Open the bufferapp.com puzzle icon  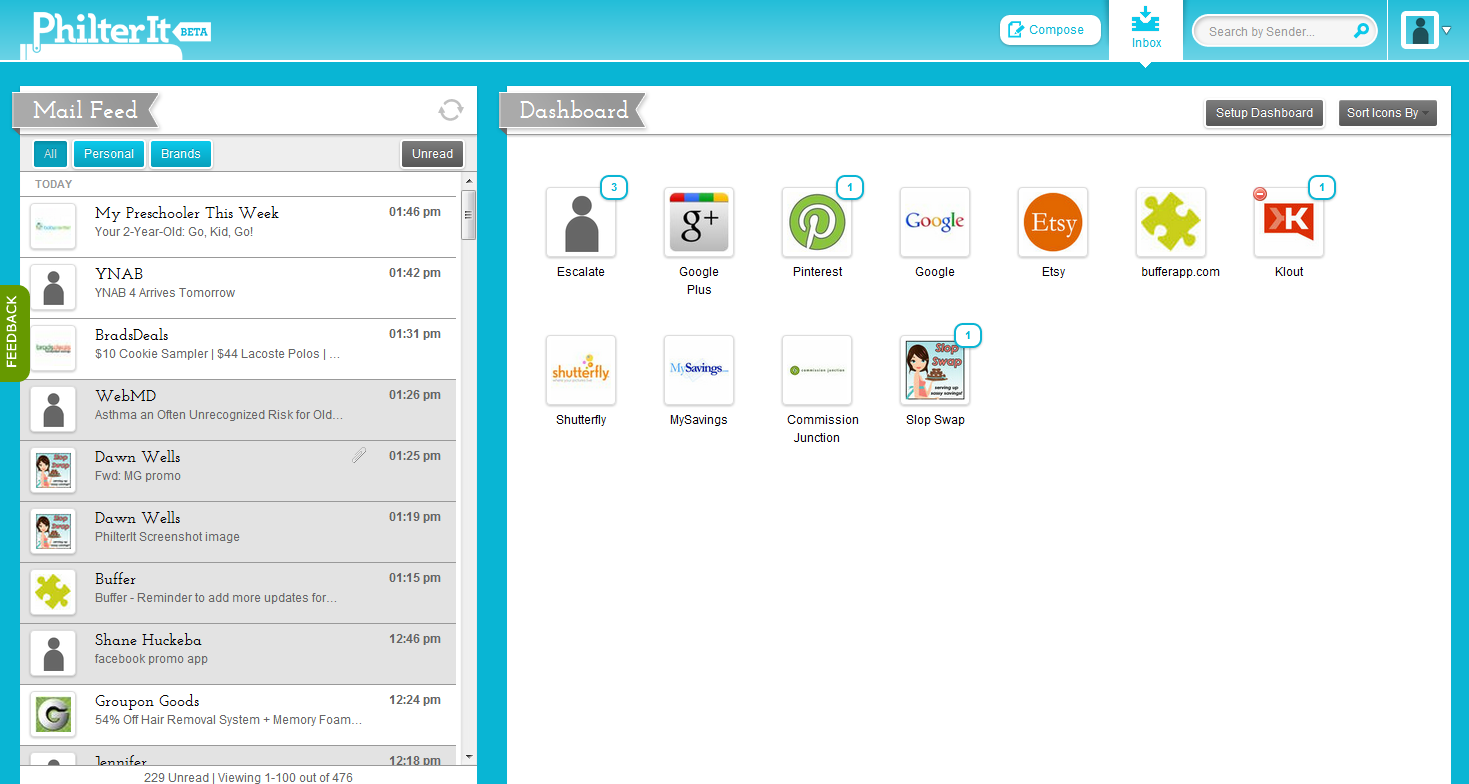click(1171, 222)
